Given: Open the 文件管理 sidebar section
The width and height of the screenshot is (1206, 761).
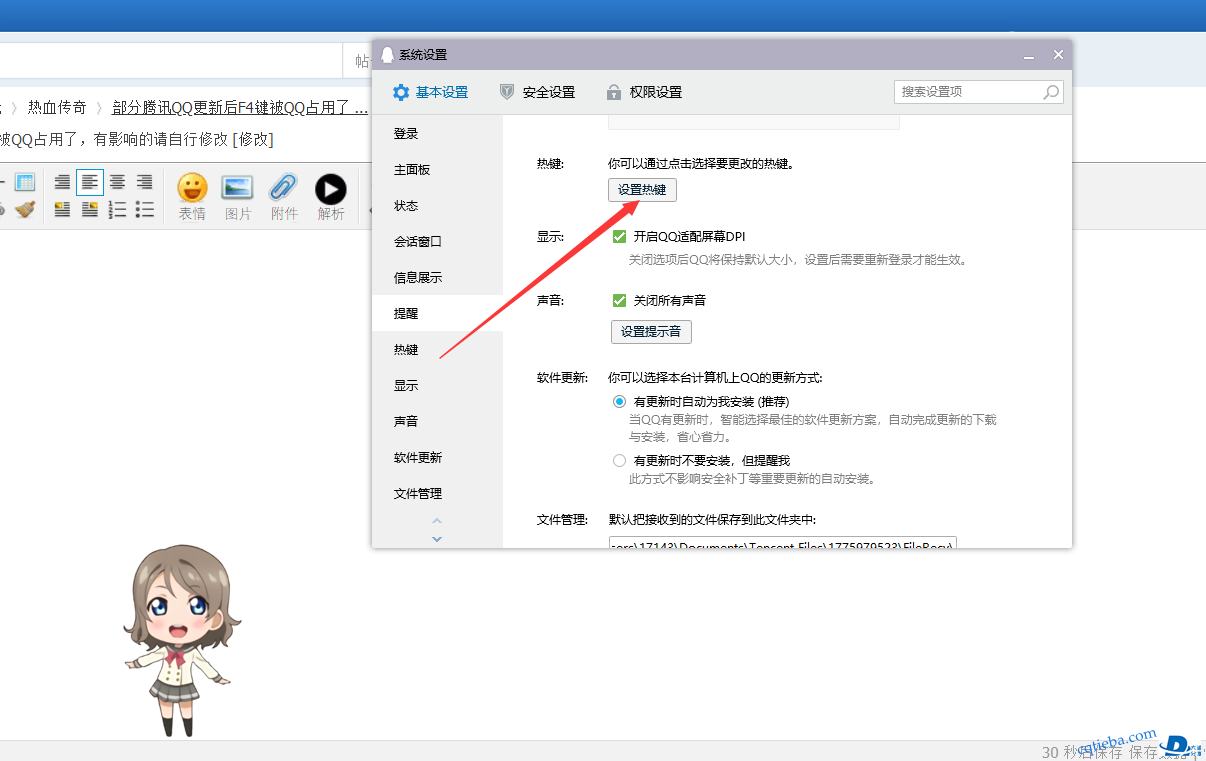Looking at the screenshot, I should point(437,494).
